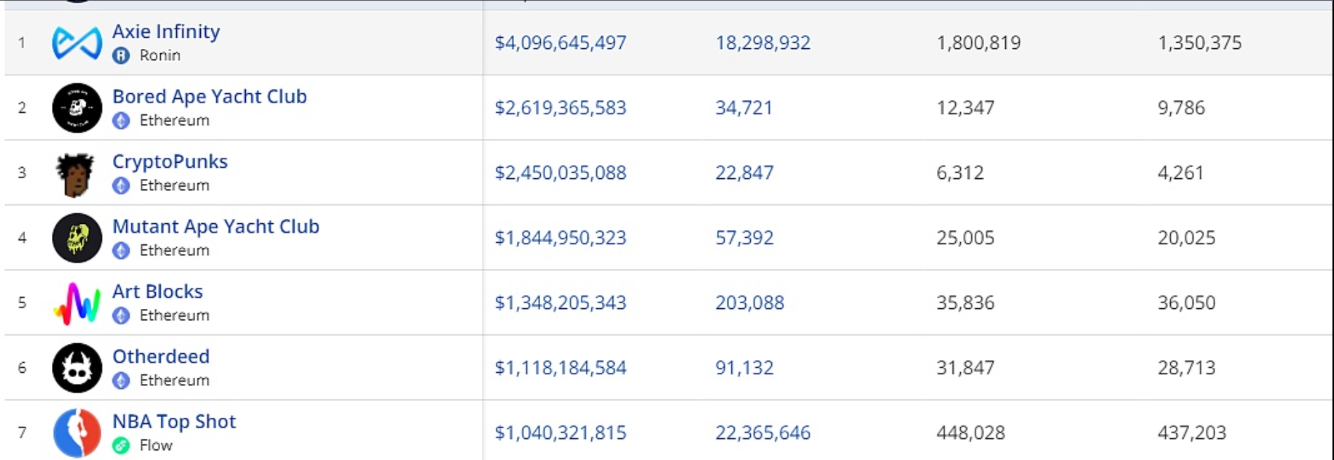The height and width of the screenshot is (460, 1334).
Task: Open the Mutant Ape Yacht Club link
Action: point(215,227)
